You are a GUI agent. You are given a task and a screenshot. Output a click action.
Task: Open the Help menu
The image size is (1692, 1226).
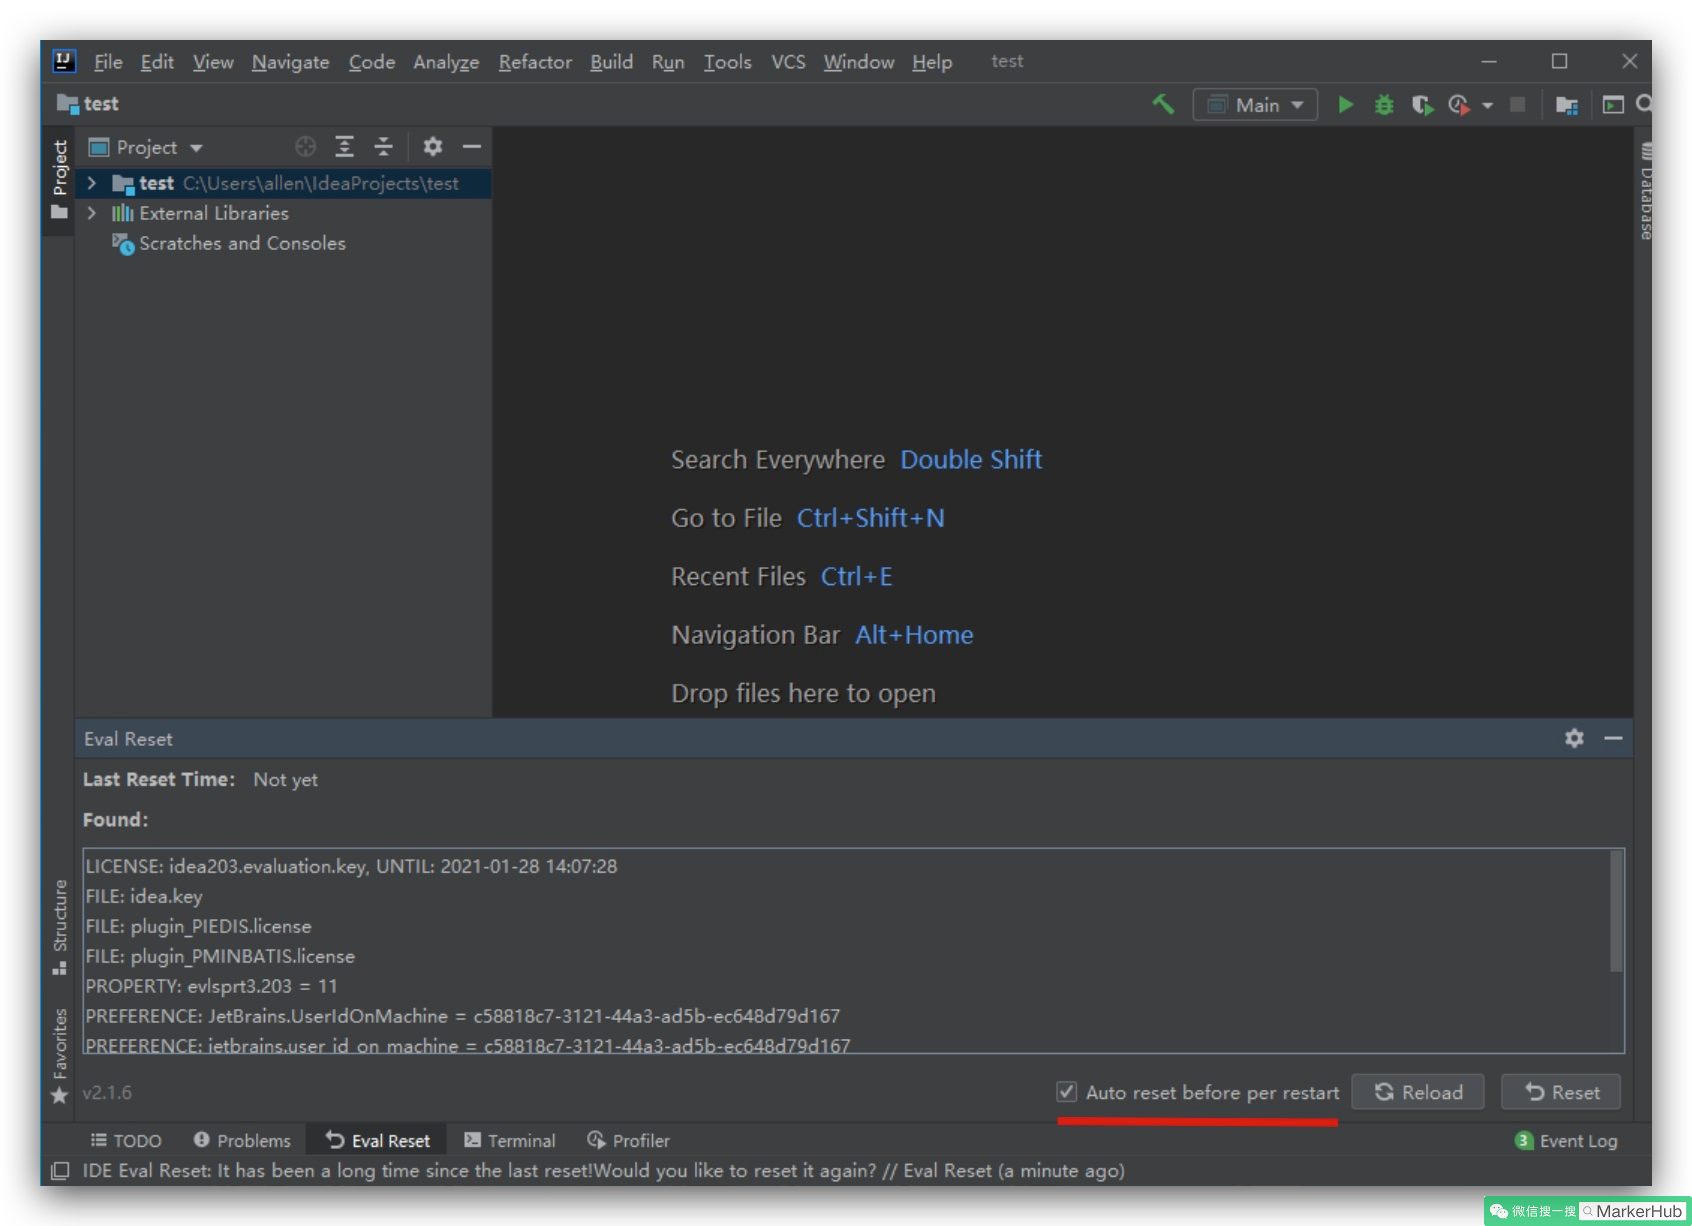(x=932, y=62)
